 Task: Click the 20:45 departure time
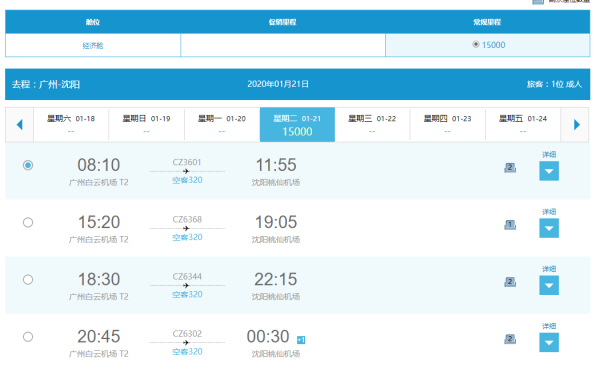99,337
